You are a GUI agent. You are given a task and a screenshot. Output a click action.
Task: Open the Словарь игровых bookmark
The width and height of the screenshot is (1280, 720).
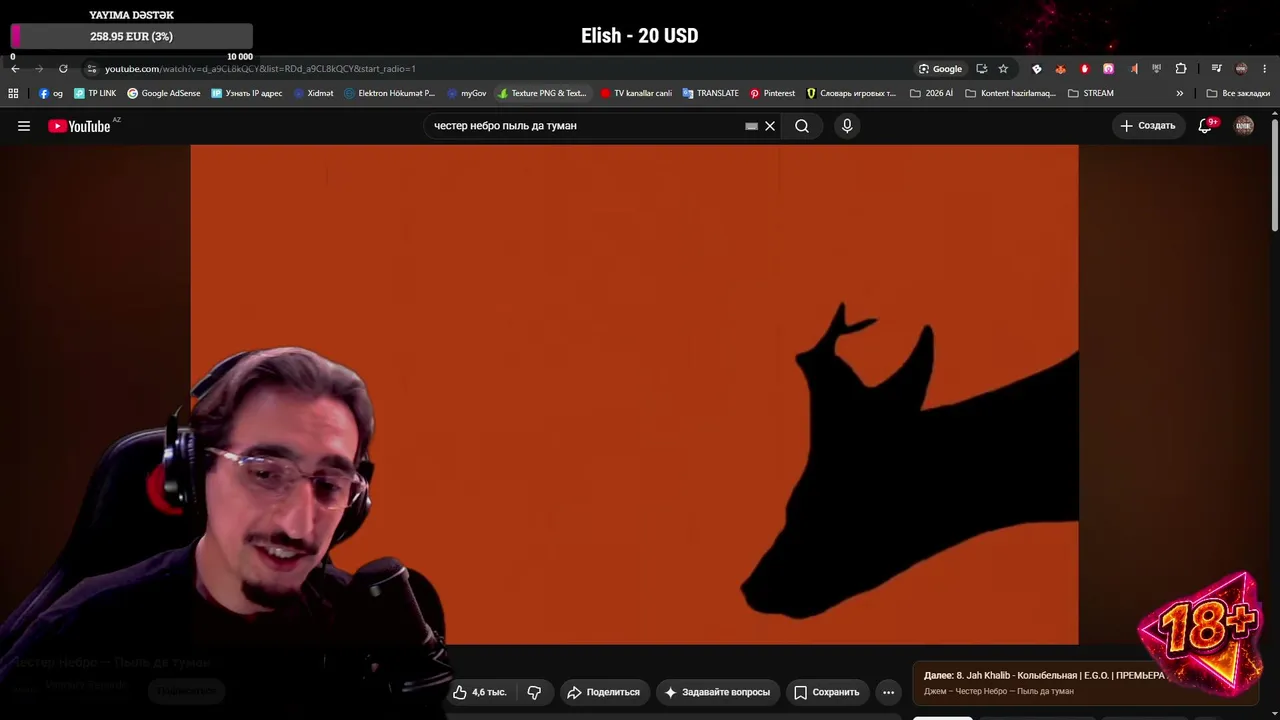pos(851,93)
